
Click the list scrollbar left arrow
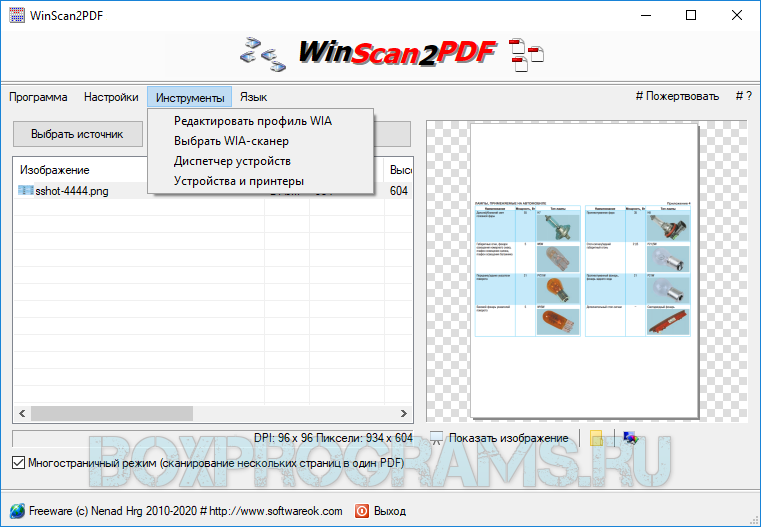pyautogui.click(x=22, y=413)
